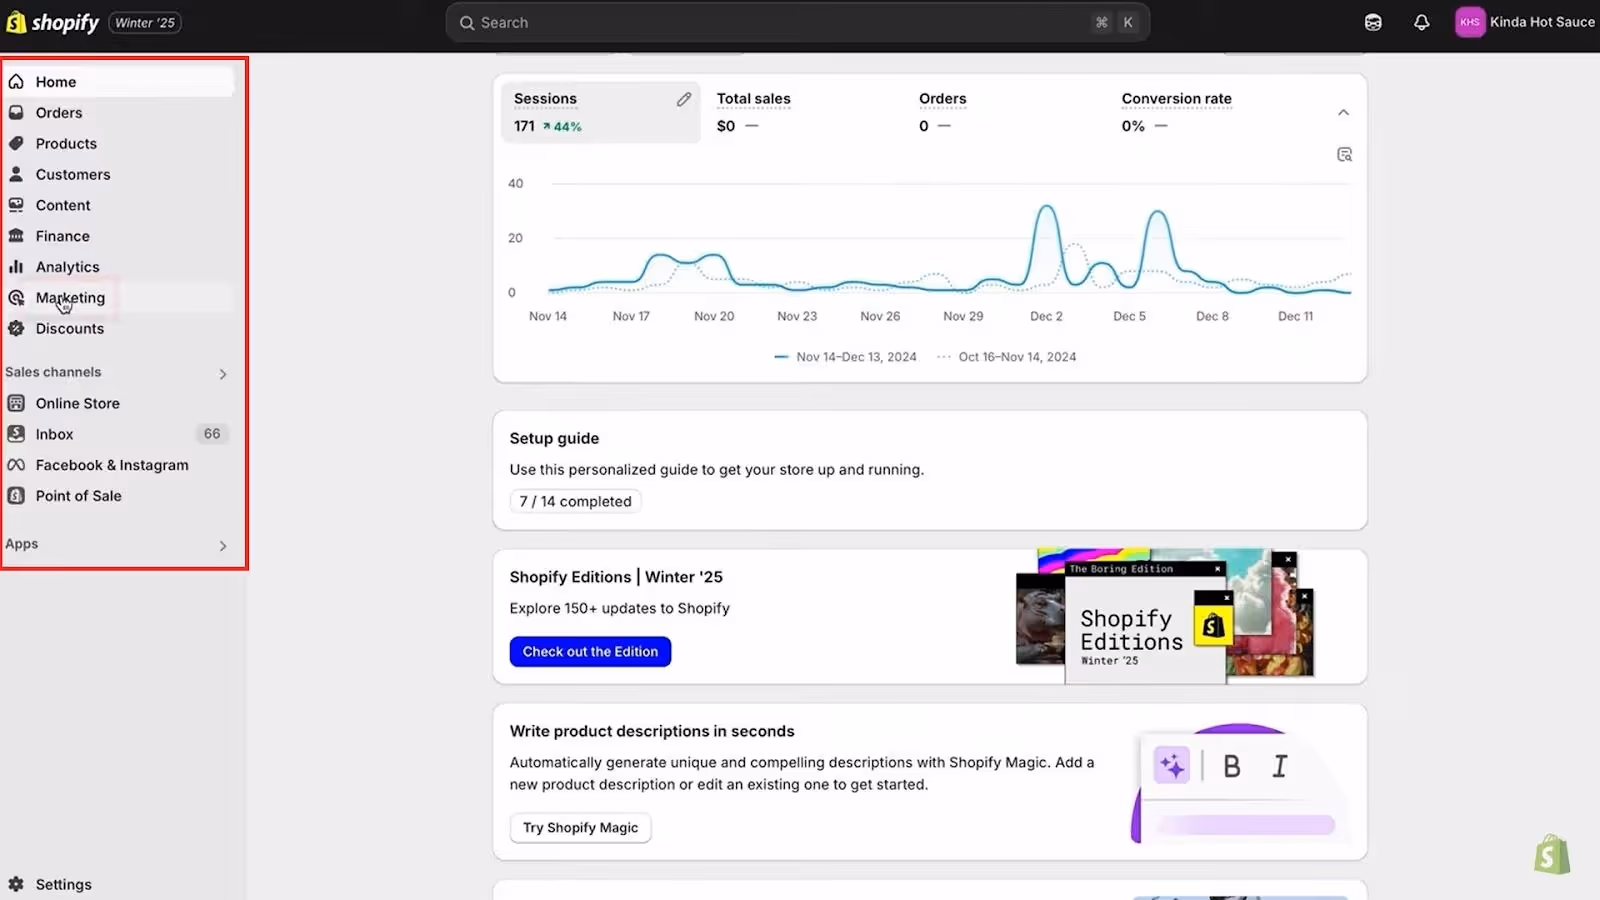The image size is (1600, 900).
Task: Click Try Shopify Magic button
Action: tap(580, 828)
